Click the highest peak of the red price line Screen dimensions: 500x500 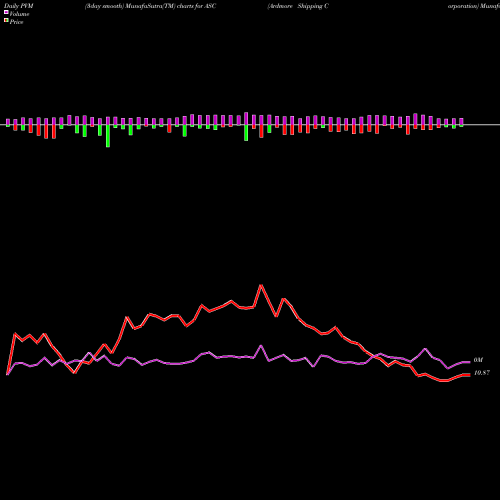pyautogui.click(x=261, y=285)
